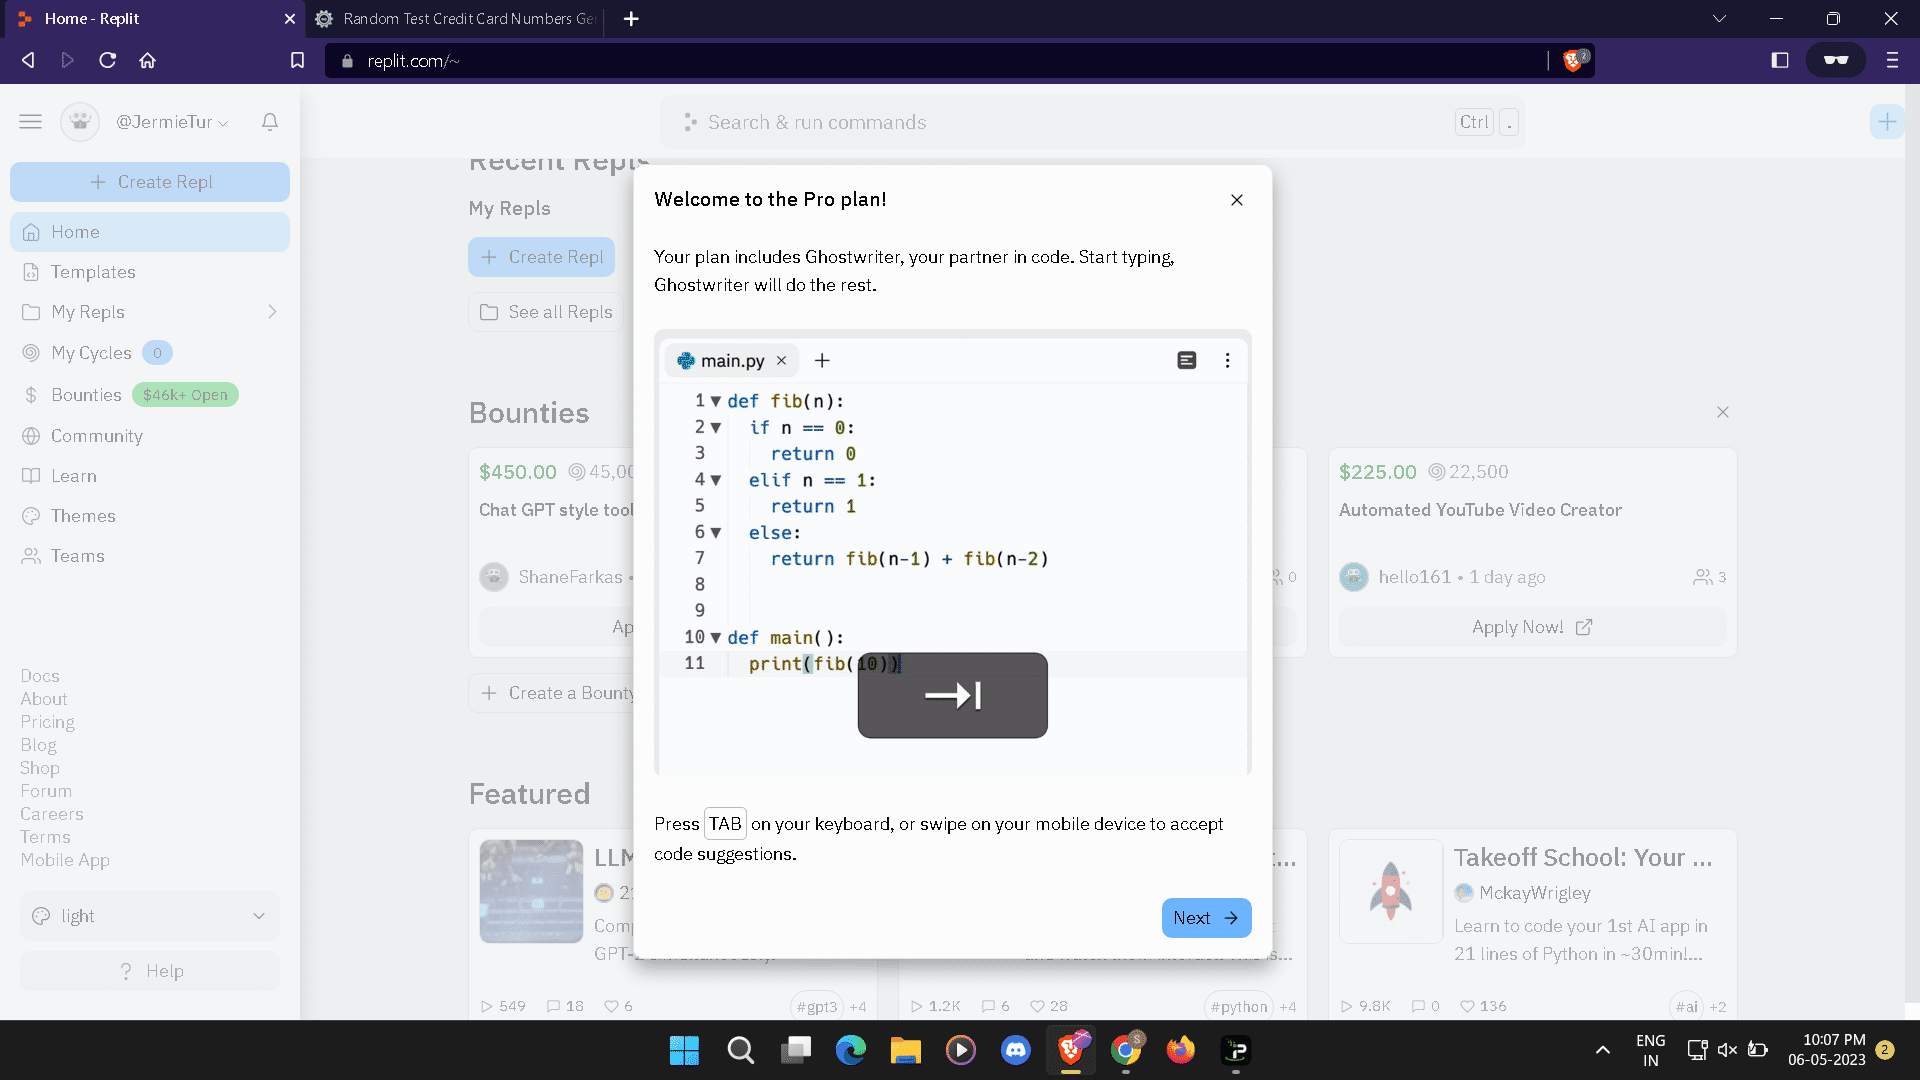Image resolution: width=1920 pixels, height=1080 pixels.
Task: Open the three-dot menu in code editor
Action: coord(1228,360)
